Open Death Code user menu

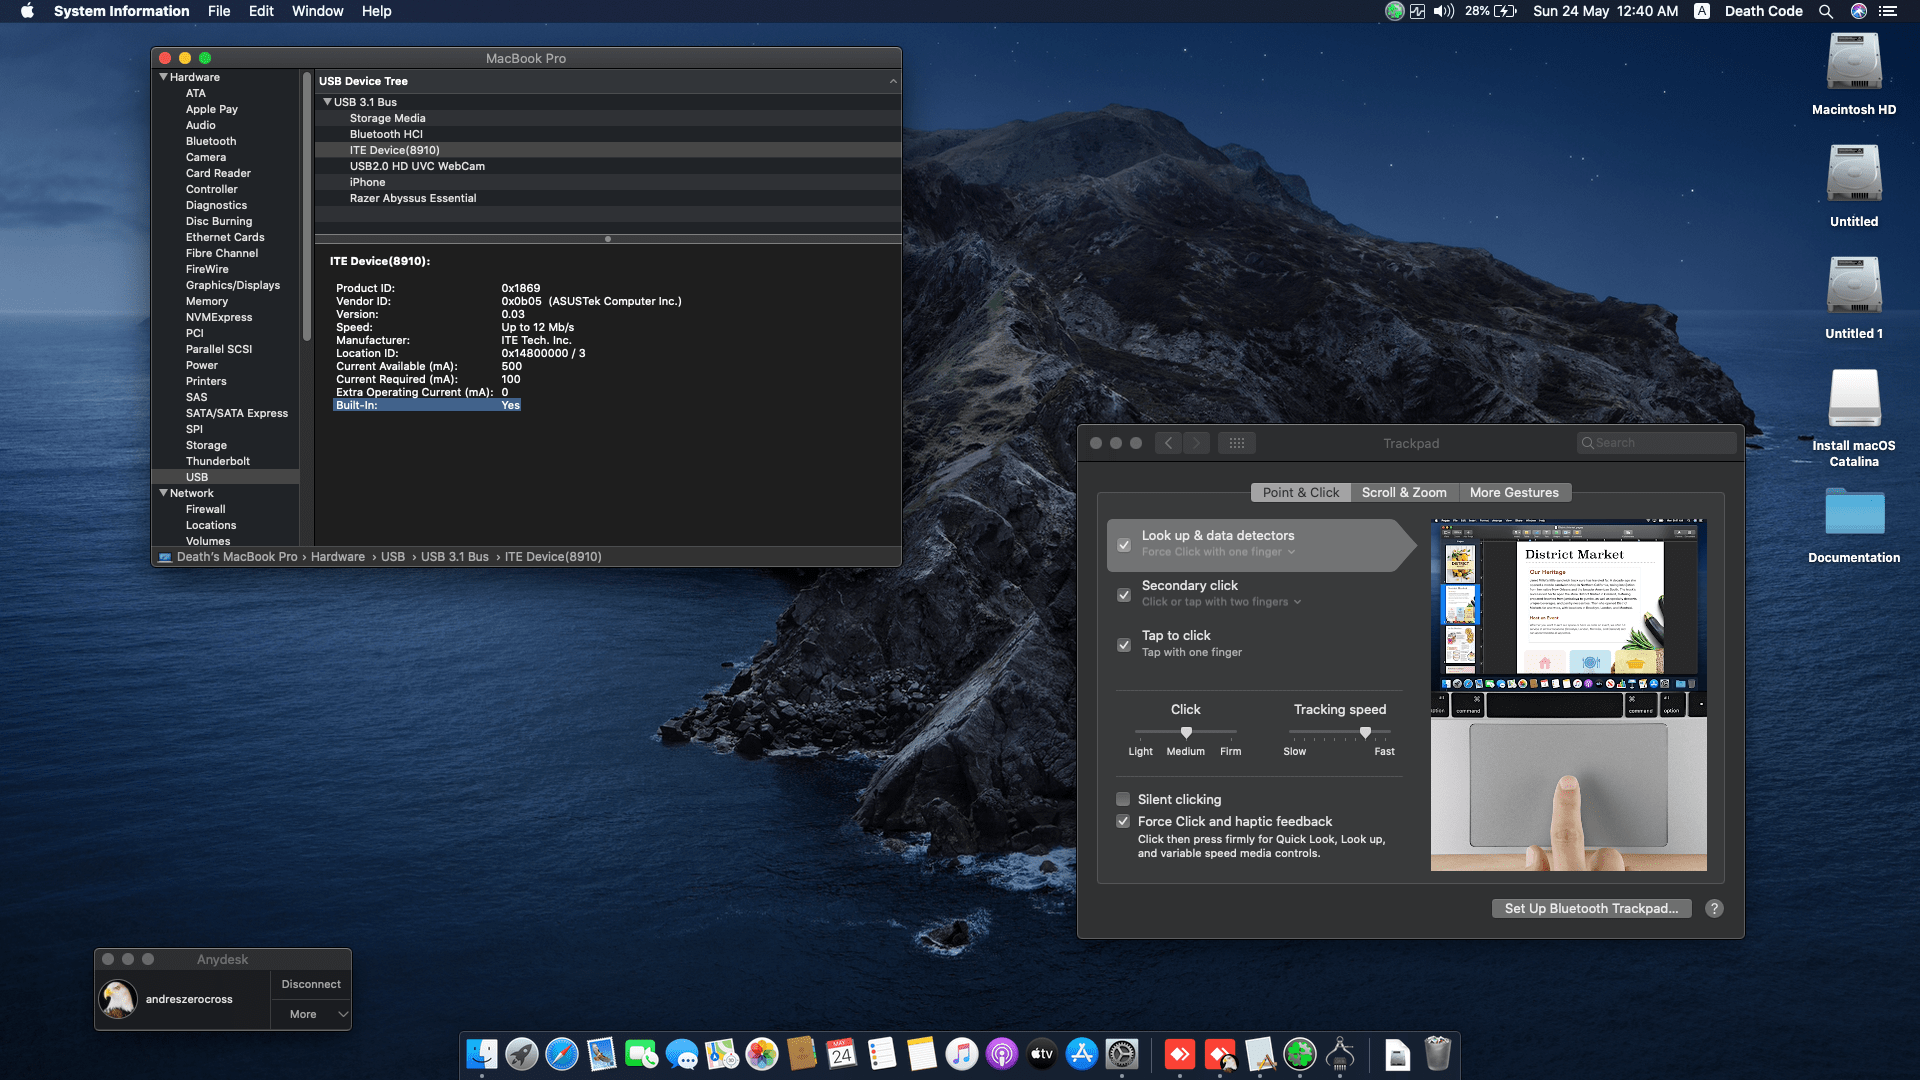pos(1763,11)
